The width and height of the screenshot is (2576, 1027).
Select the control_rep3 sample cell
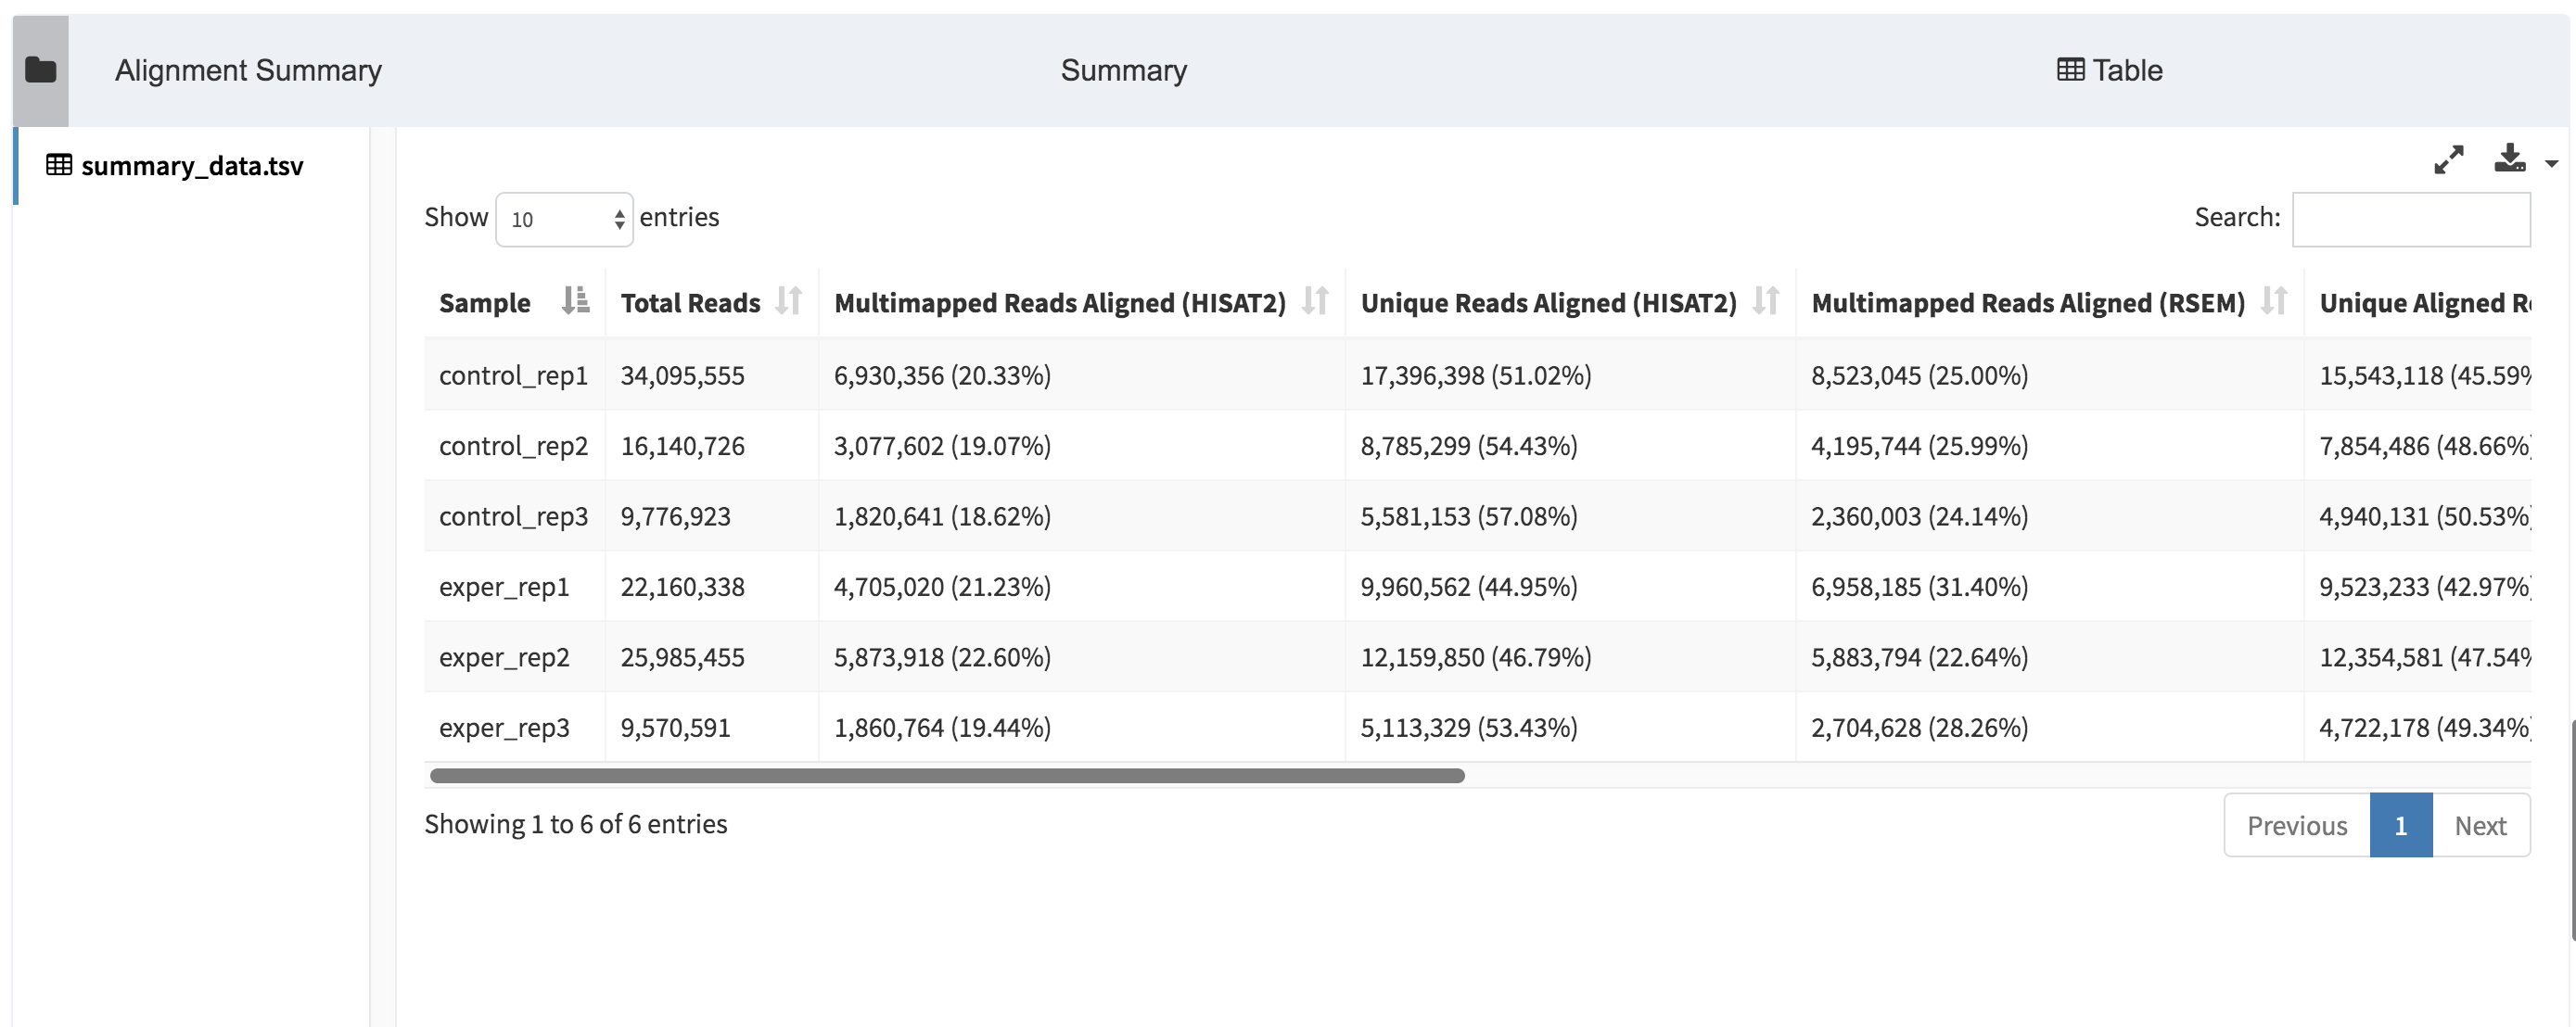[514, 516]
